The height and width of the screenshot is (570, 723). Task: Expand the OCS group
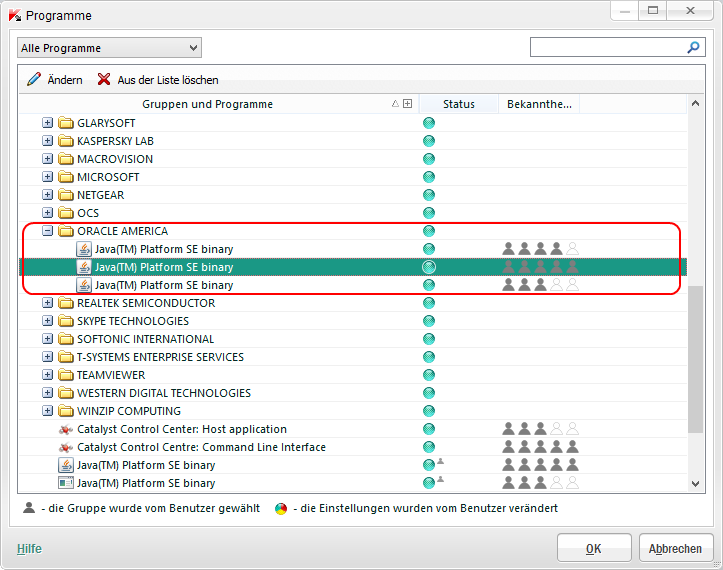(x=47, y=213)
